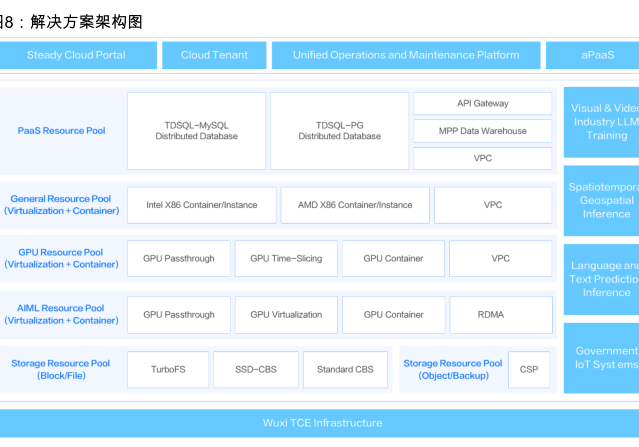
Task: Select the TDSQL-PG Distributed Database box
Action: [x=339, y=130]
